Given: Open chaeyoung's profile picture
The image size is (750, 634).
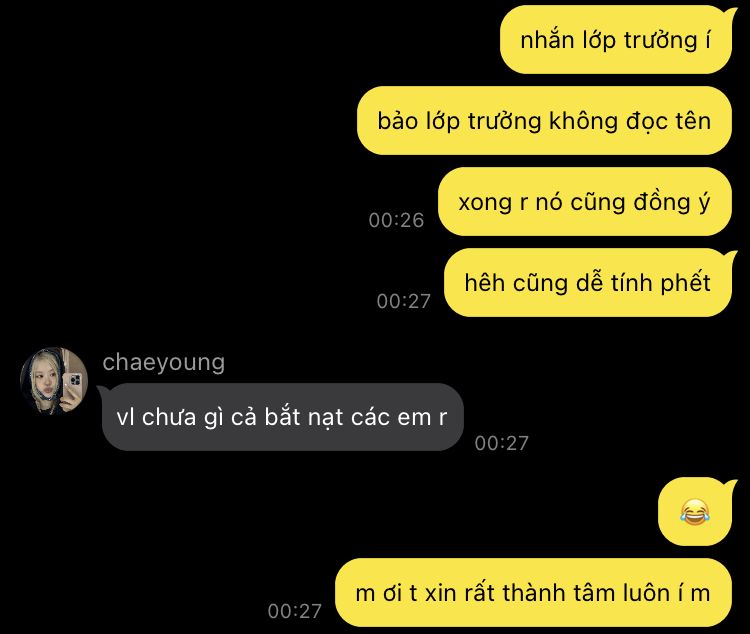Looking at the screenshot, I should pyautogui.click(x=54, y=381).
